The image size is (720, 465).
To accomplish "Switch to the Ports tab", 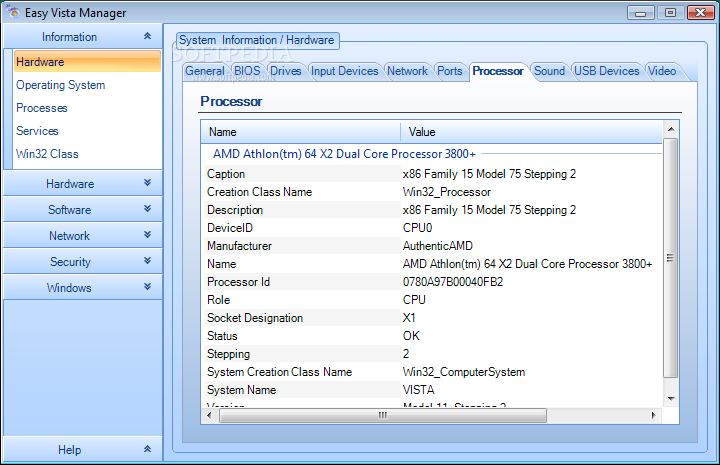I will [450, 71].
